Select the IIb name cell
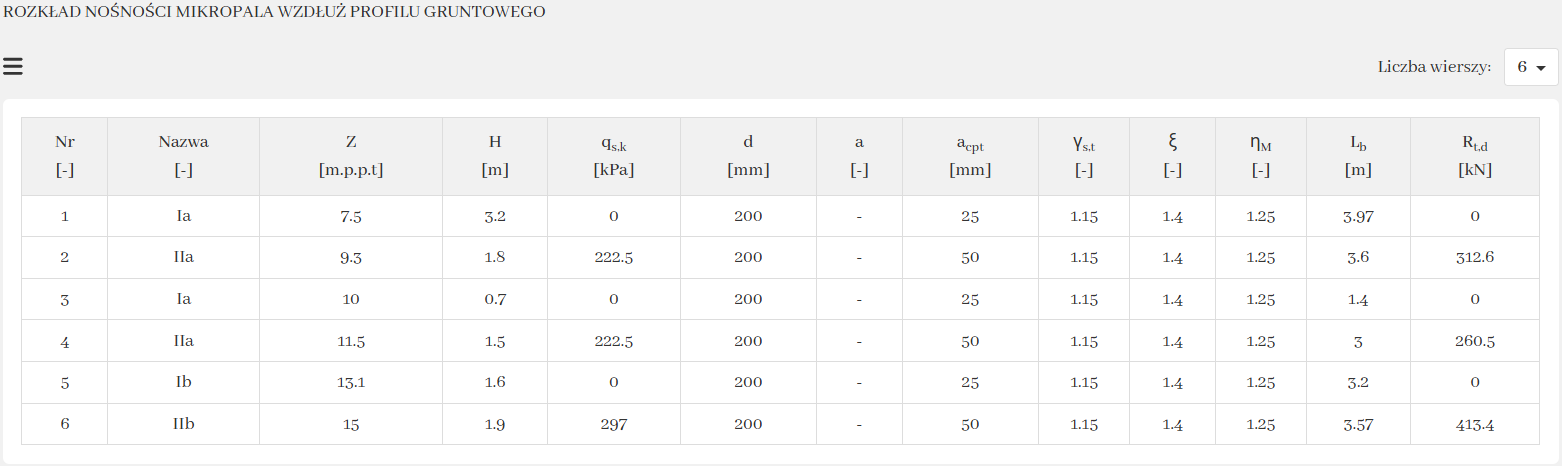The image size is (1562, 466). tap(183, 424)
